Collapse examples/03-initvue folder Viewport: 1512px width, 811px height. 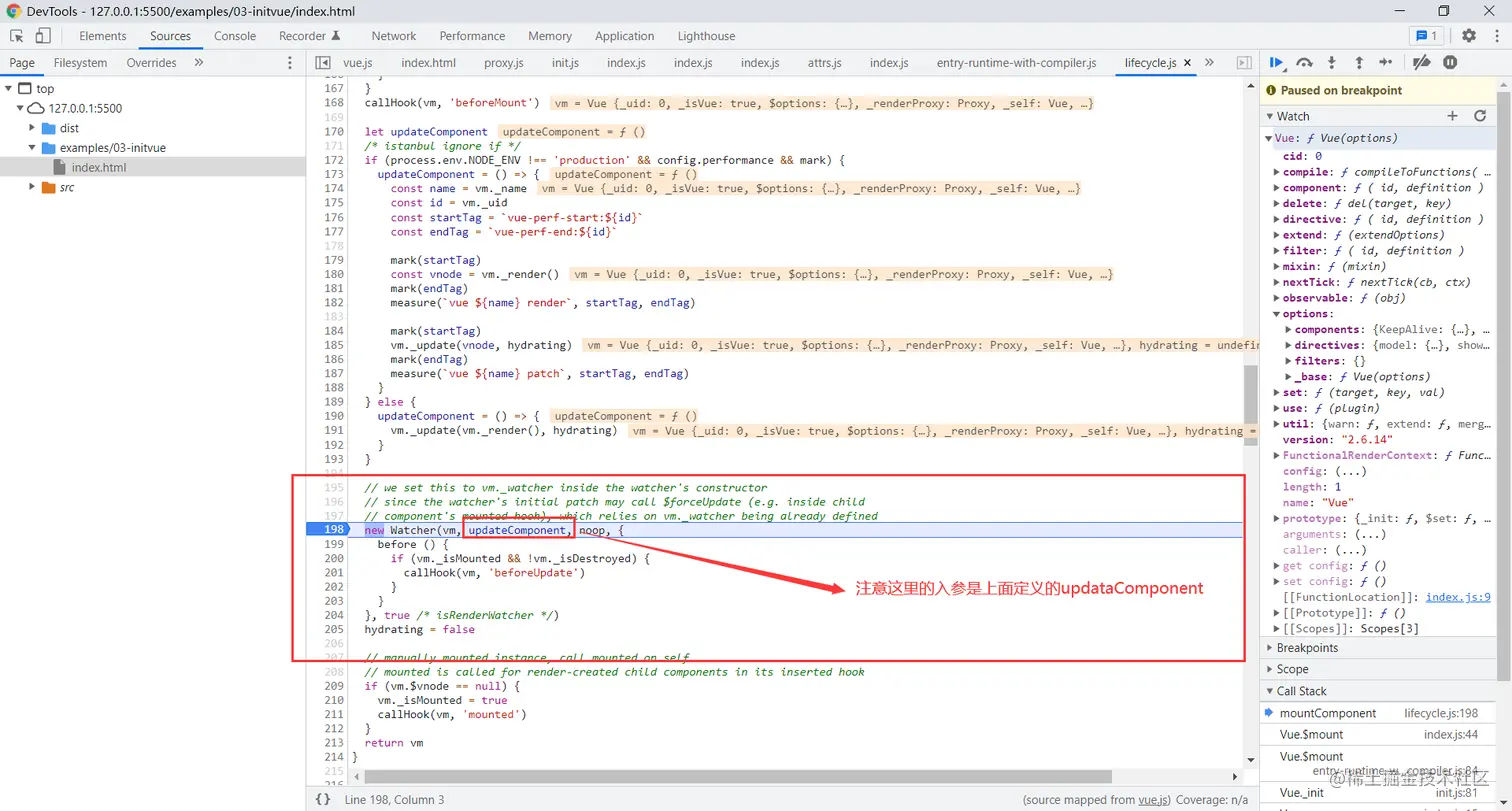(x=33, y=148)
